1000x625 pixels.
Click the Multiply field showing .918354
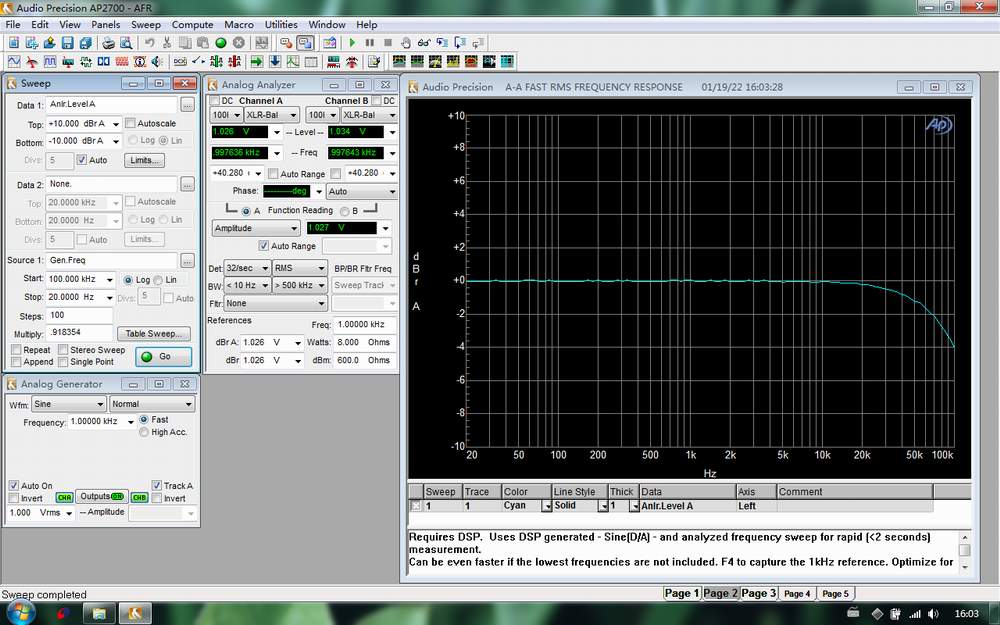tap(79, 332)
